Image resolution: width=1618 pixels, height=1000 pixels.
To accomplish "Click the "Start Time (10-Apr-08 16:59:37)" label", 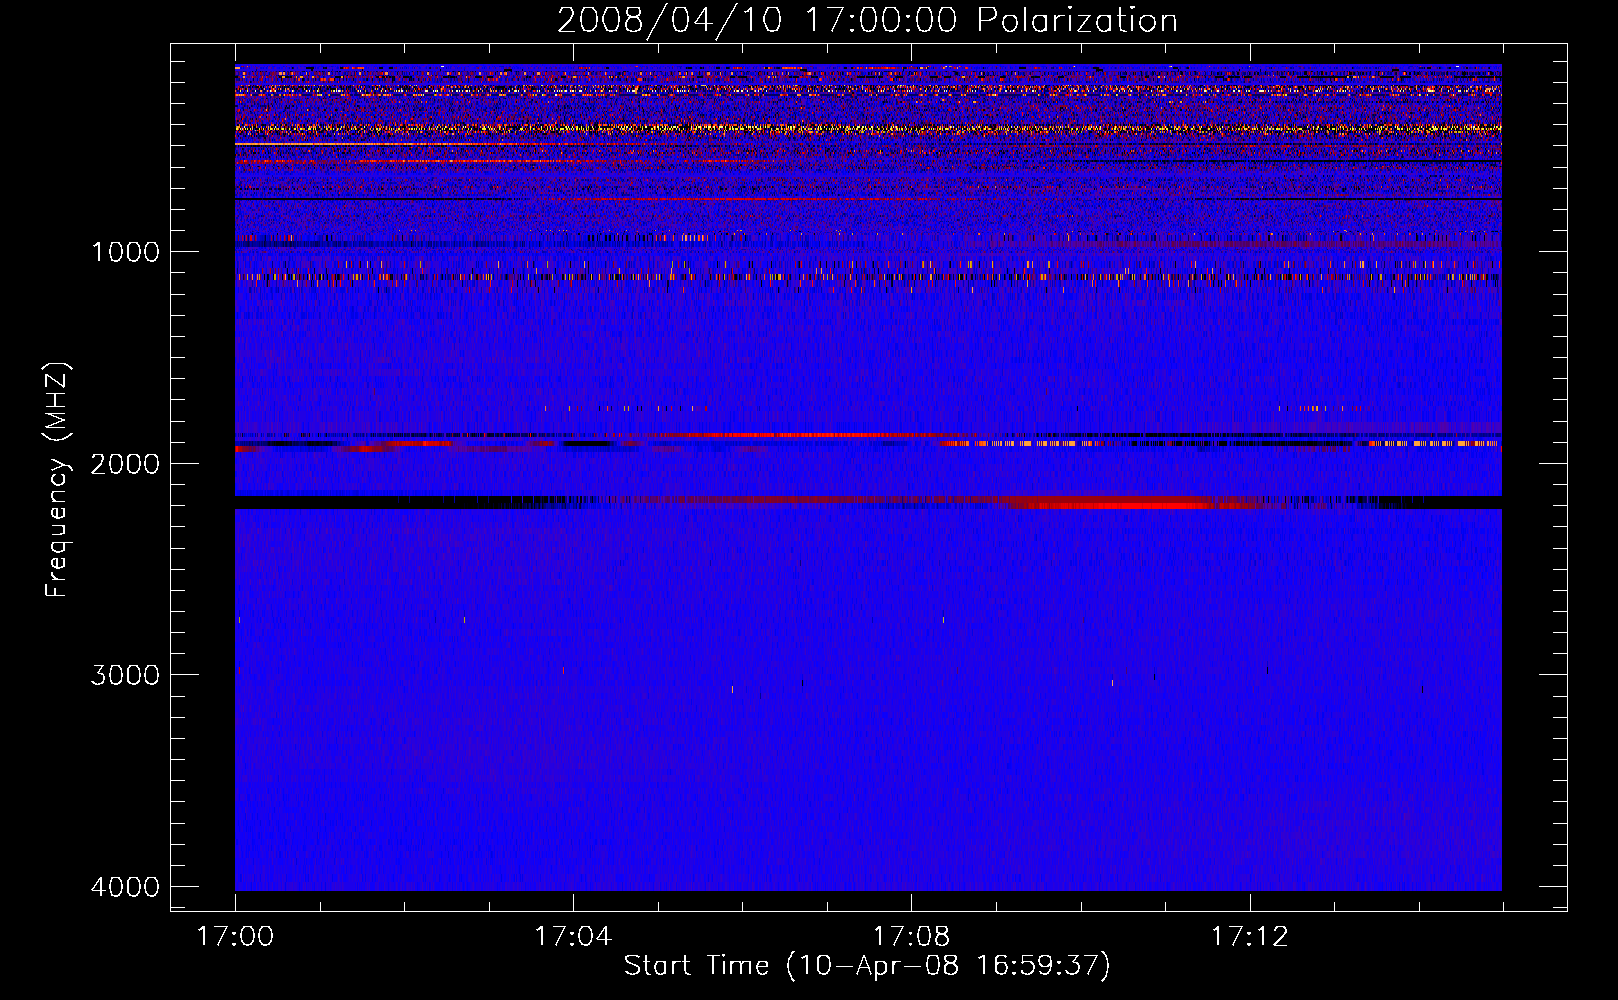I will point(867,966).
